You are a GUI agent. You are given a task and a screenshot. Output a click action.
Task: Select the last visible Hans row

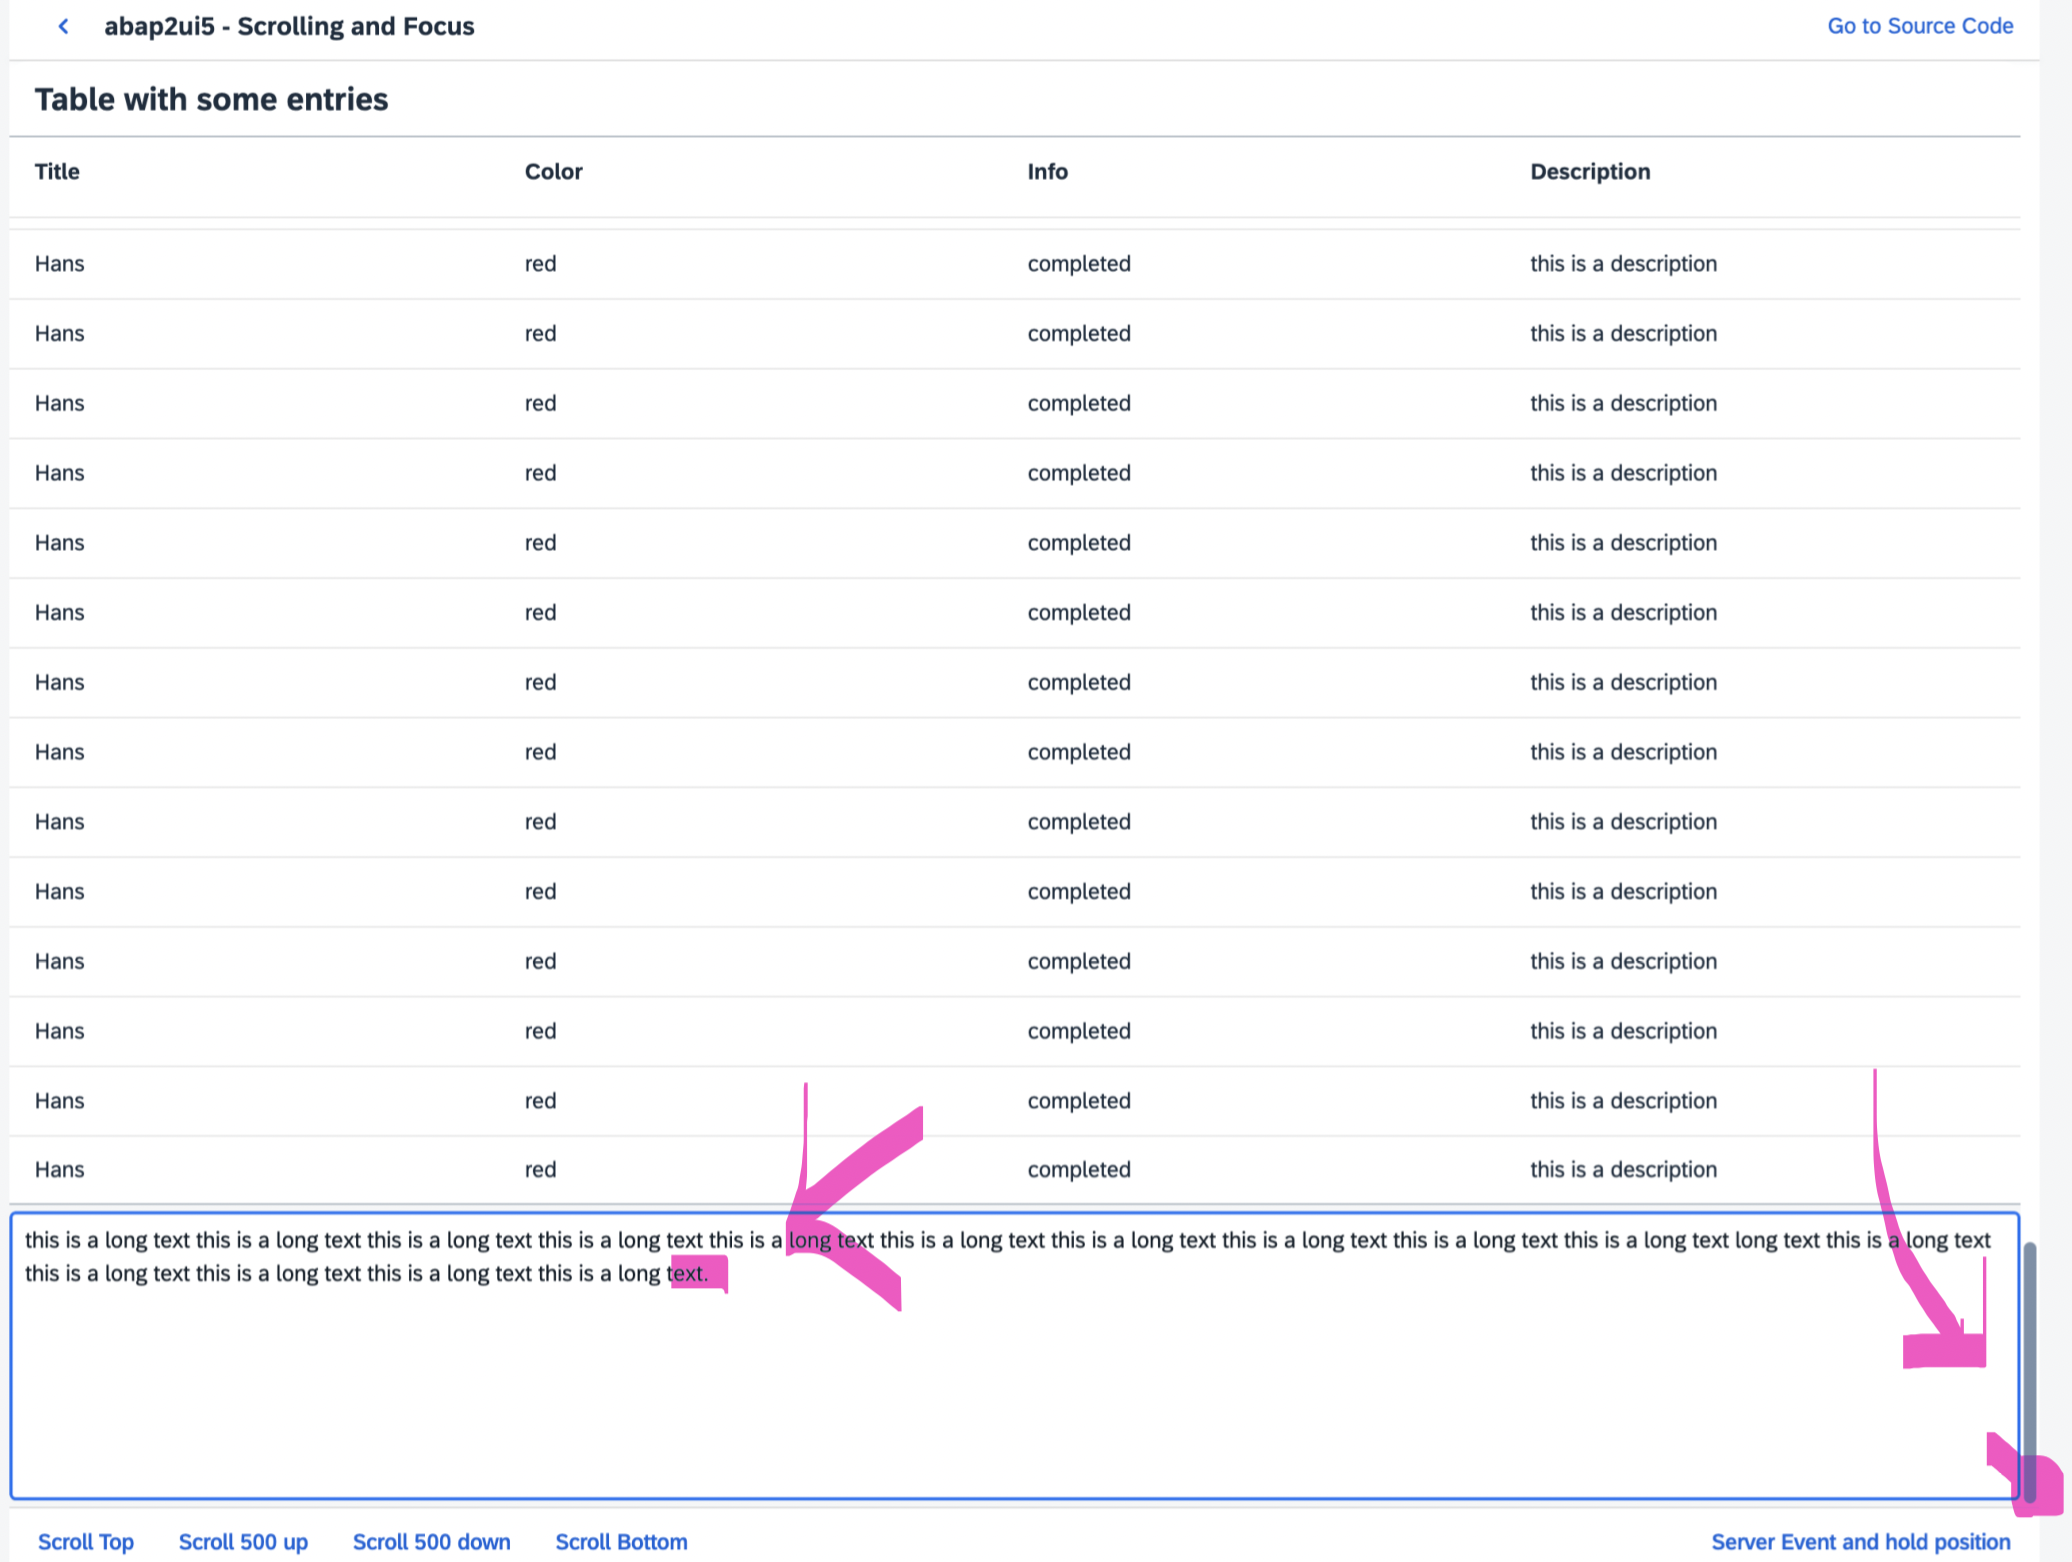tap(59, 1169)
